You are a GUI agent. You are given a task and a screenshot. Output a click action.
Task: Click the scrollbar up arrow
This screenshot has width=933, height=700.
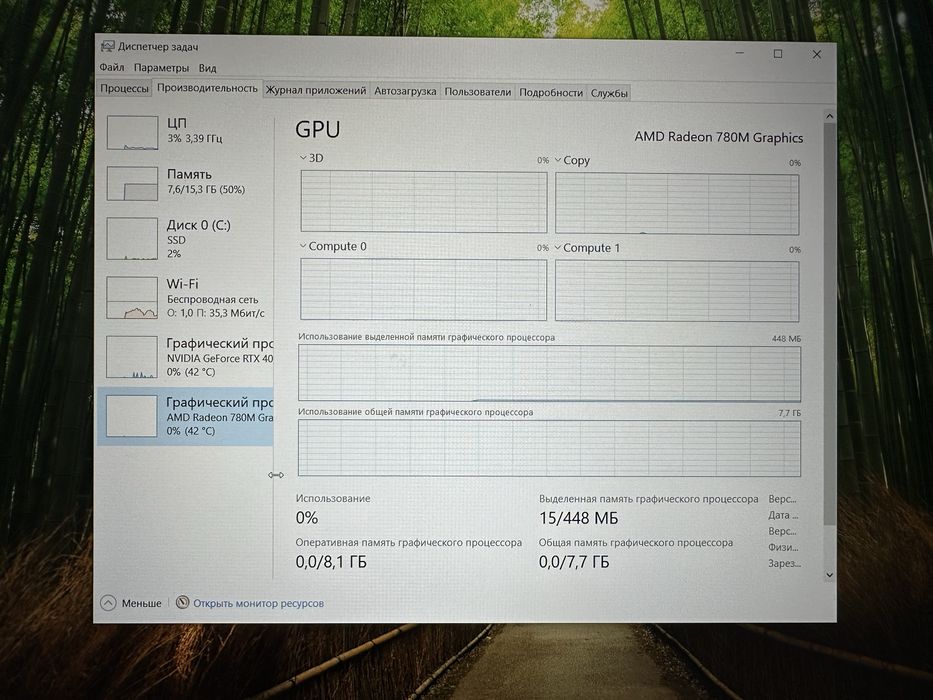pyautogui.click(x=829, y=116)
